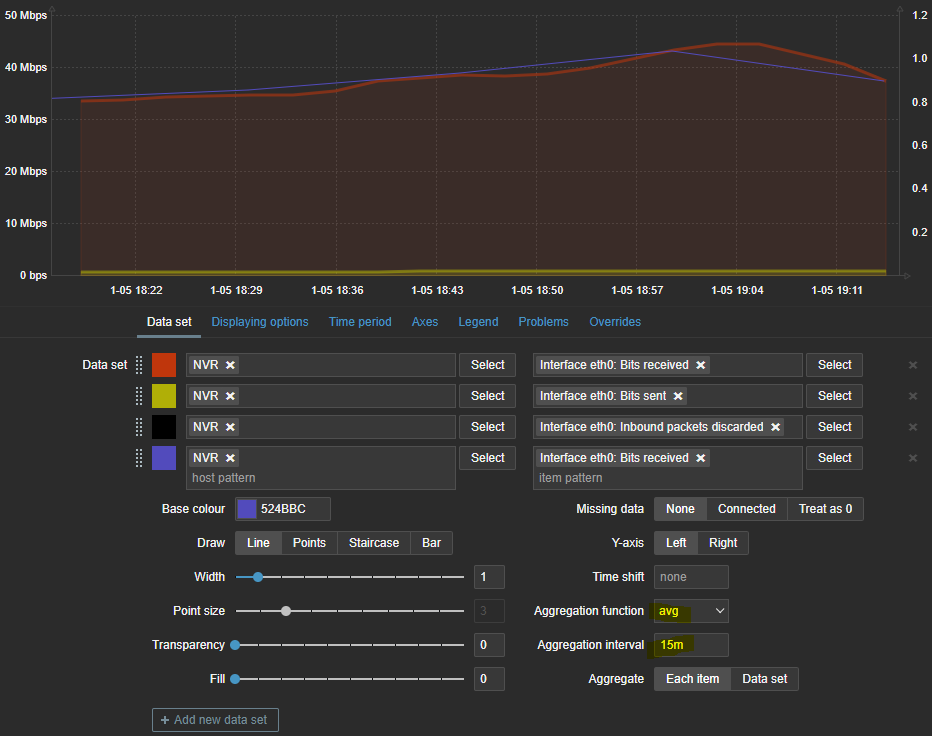Image resolution: width=932 pixels, height=736 pixels.
Task: Delete the black data set row
Action: (x=912, y=427)
